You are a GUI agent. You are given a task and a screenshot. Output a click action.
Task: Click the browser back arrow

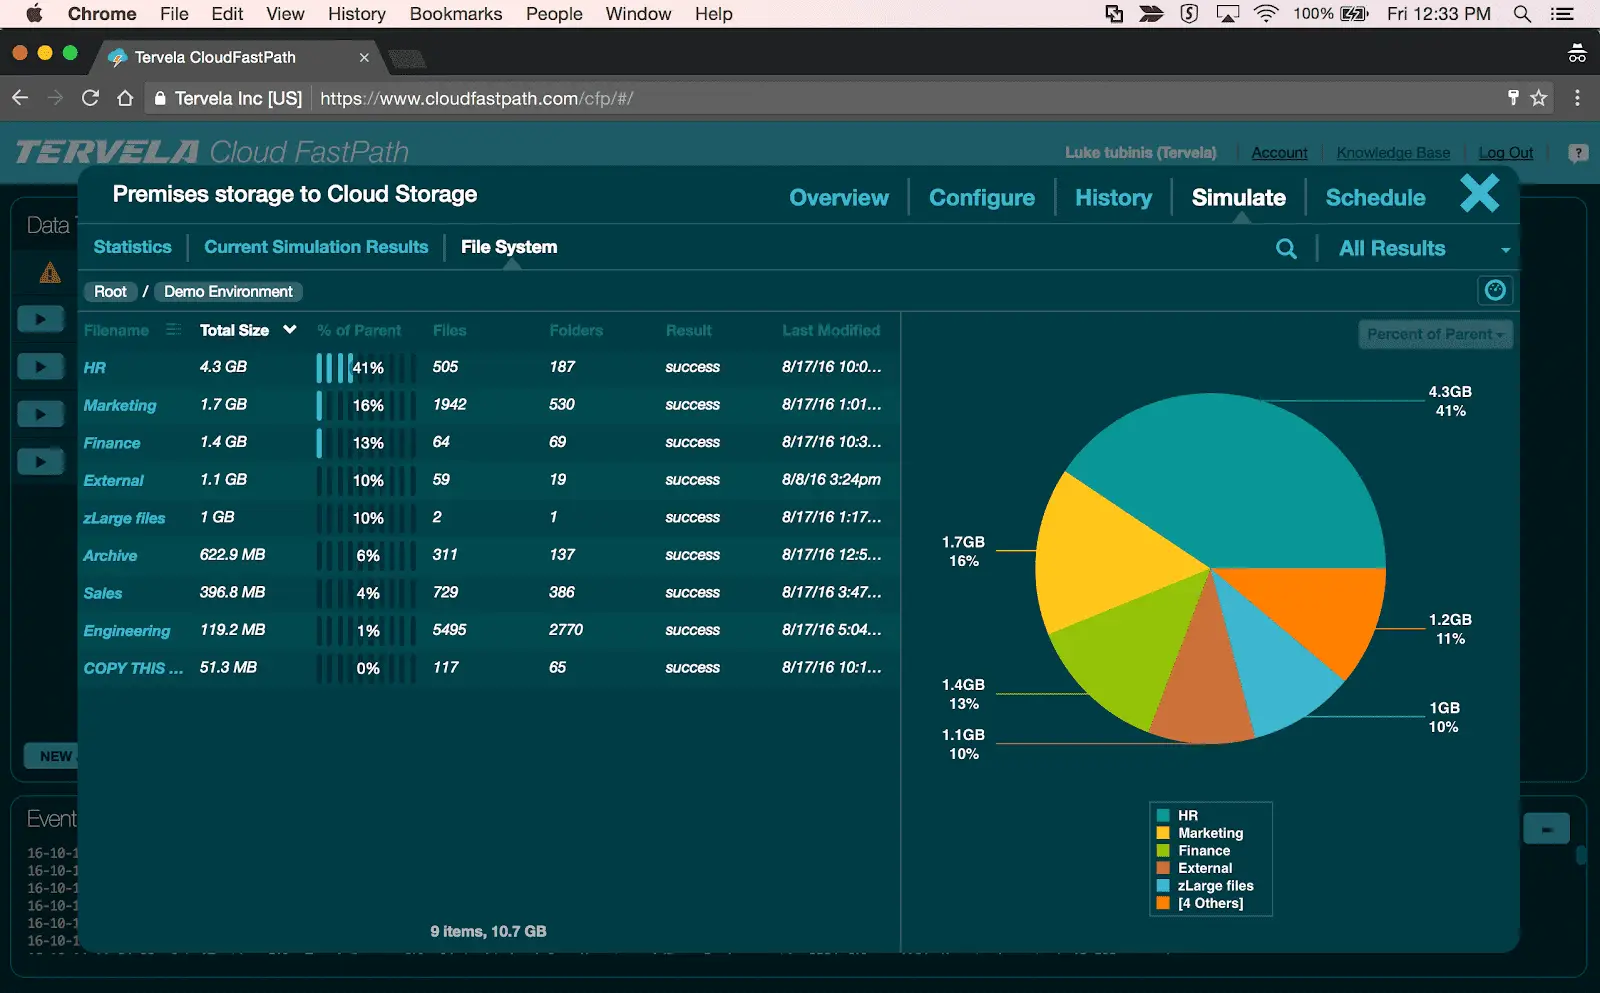(x=20, y=98)
